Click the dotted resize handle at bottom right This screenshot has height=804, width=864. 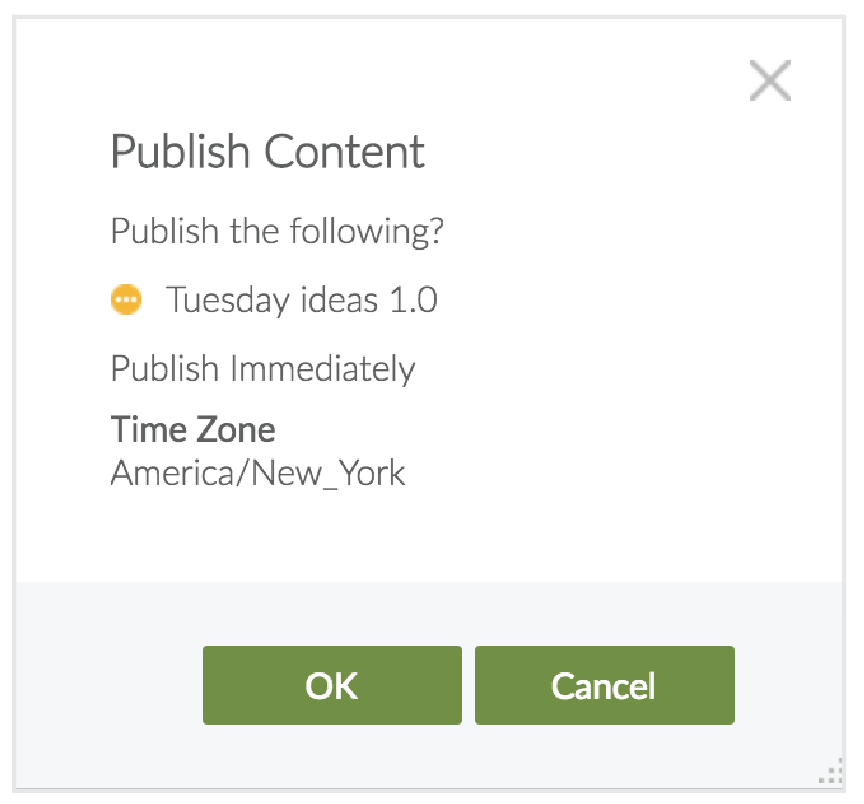[x=830, y=771]
